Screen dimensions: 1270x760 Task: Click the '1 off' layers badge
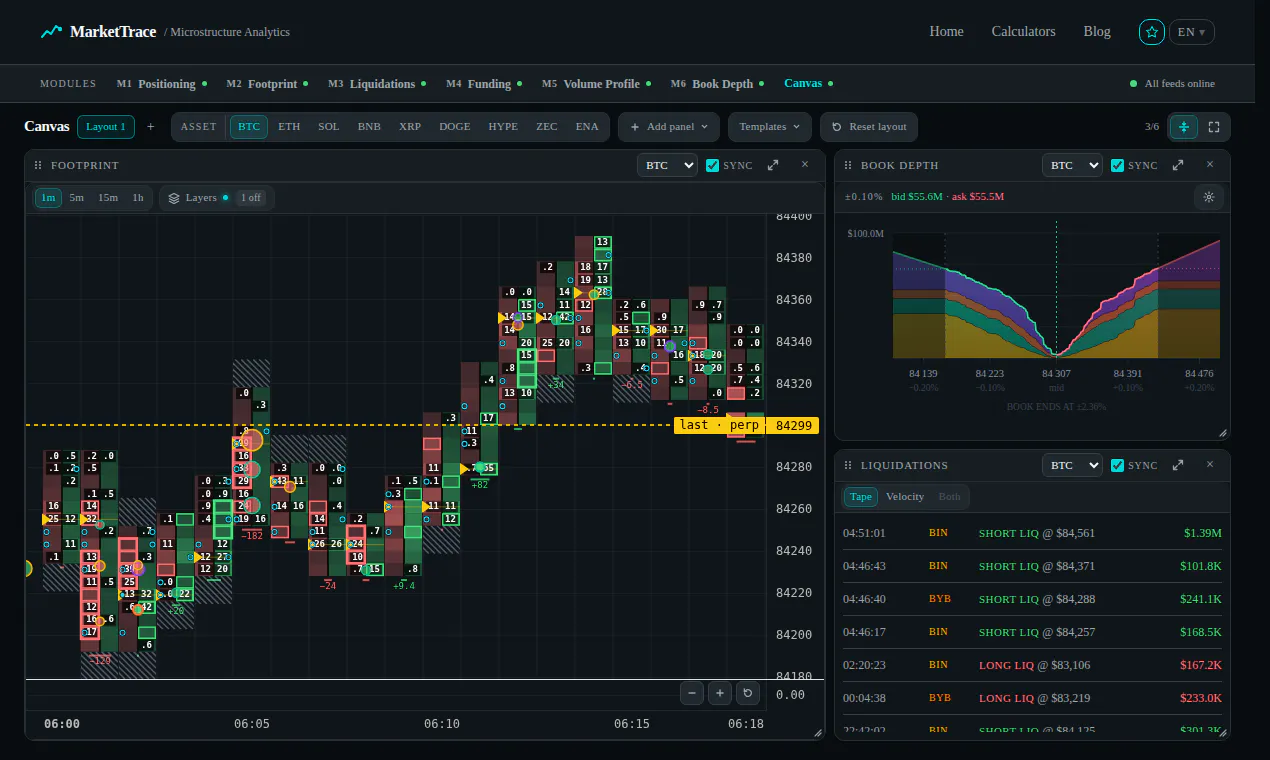pyautogui.click(x=251, y=198)
